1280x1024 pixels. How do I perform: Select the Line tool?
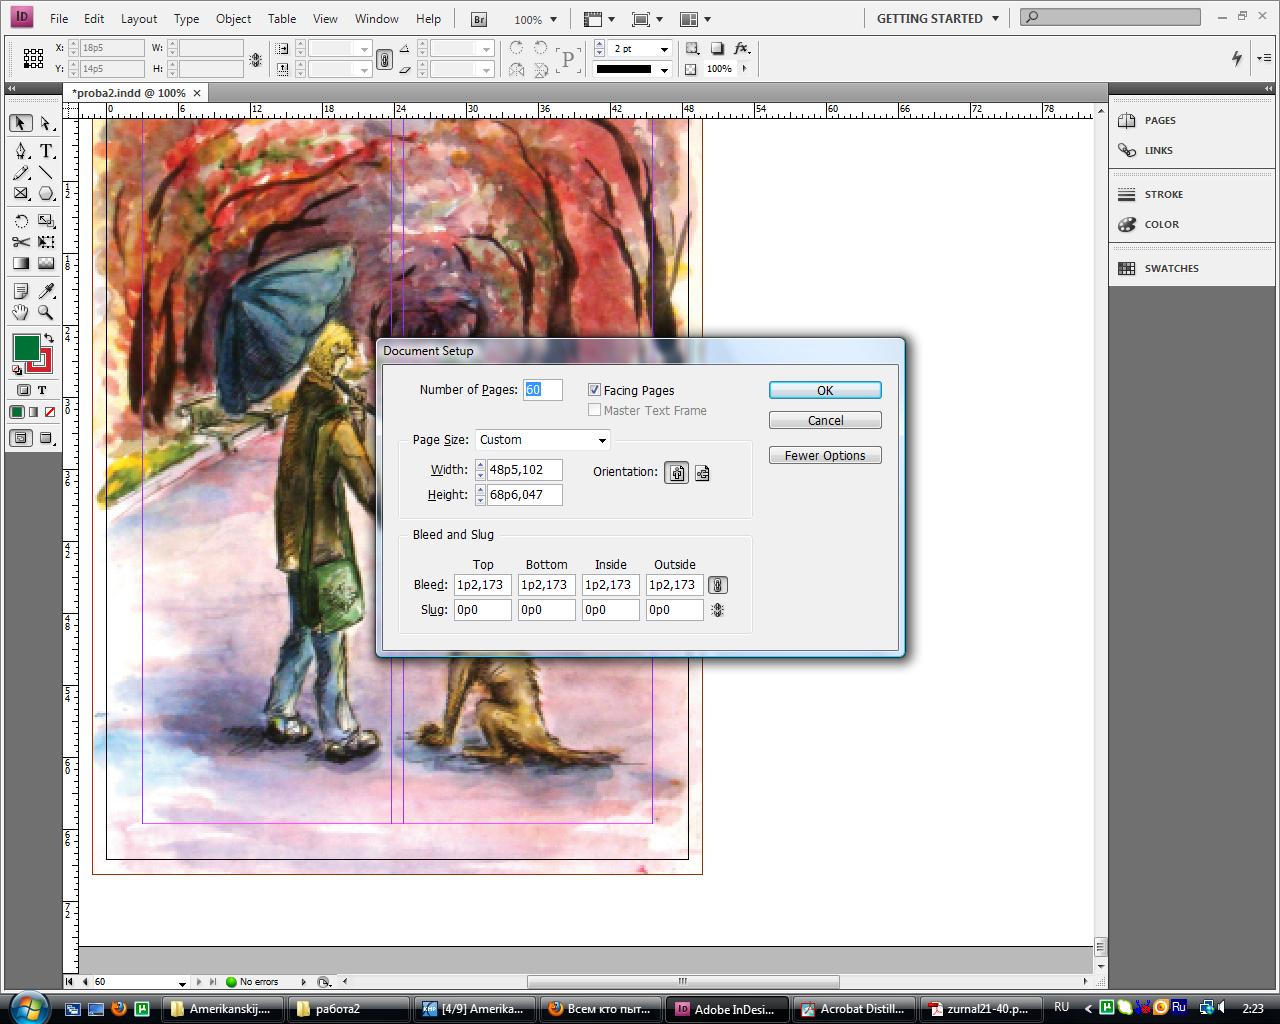[46, 173]
